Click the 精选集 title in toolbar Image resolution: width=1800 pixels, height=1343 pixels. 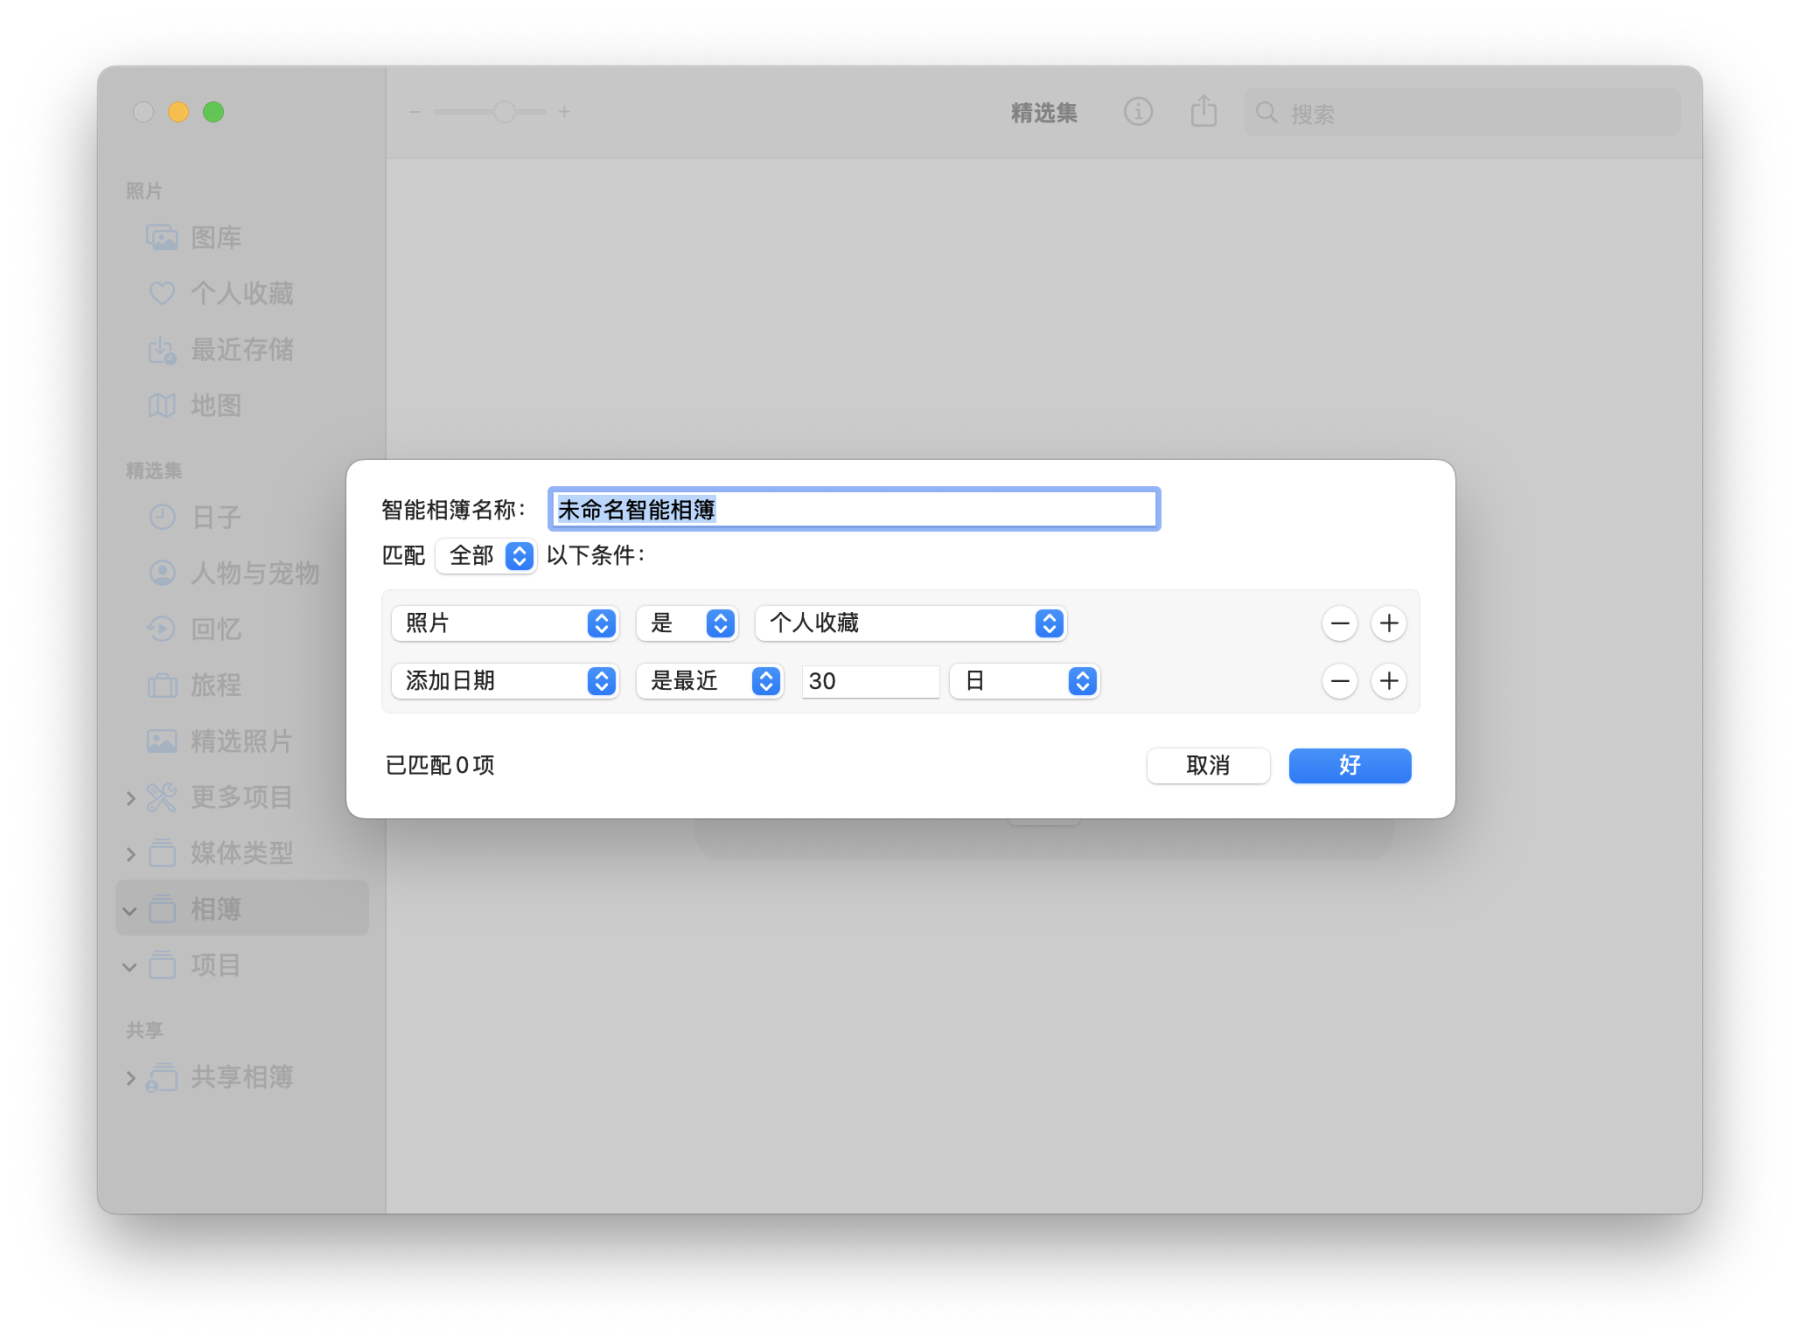[1044, 113]
